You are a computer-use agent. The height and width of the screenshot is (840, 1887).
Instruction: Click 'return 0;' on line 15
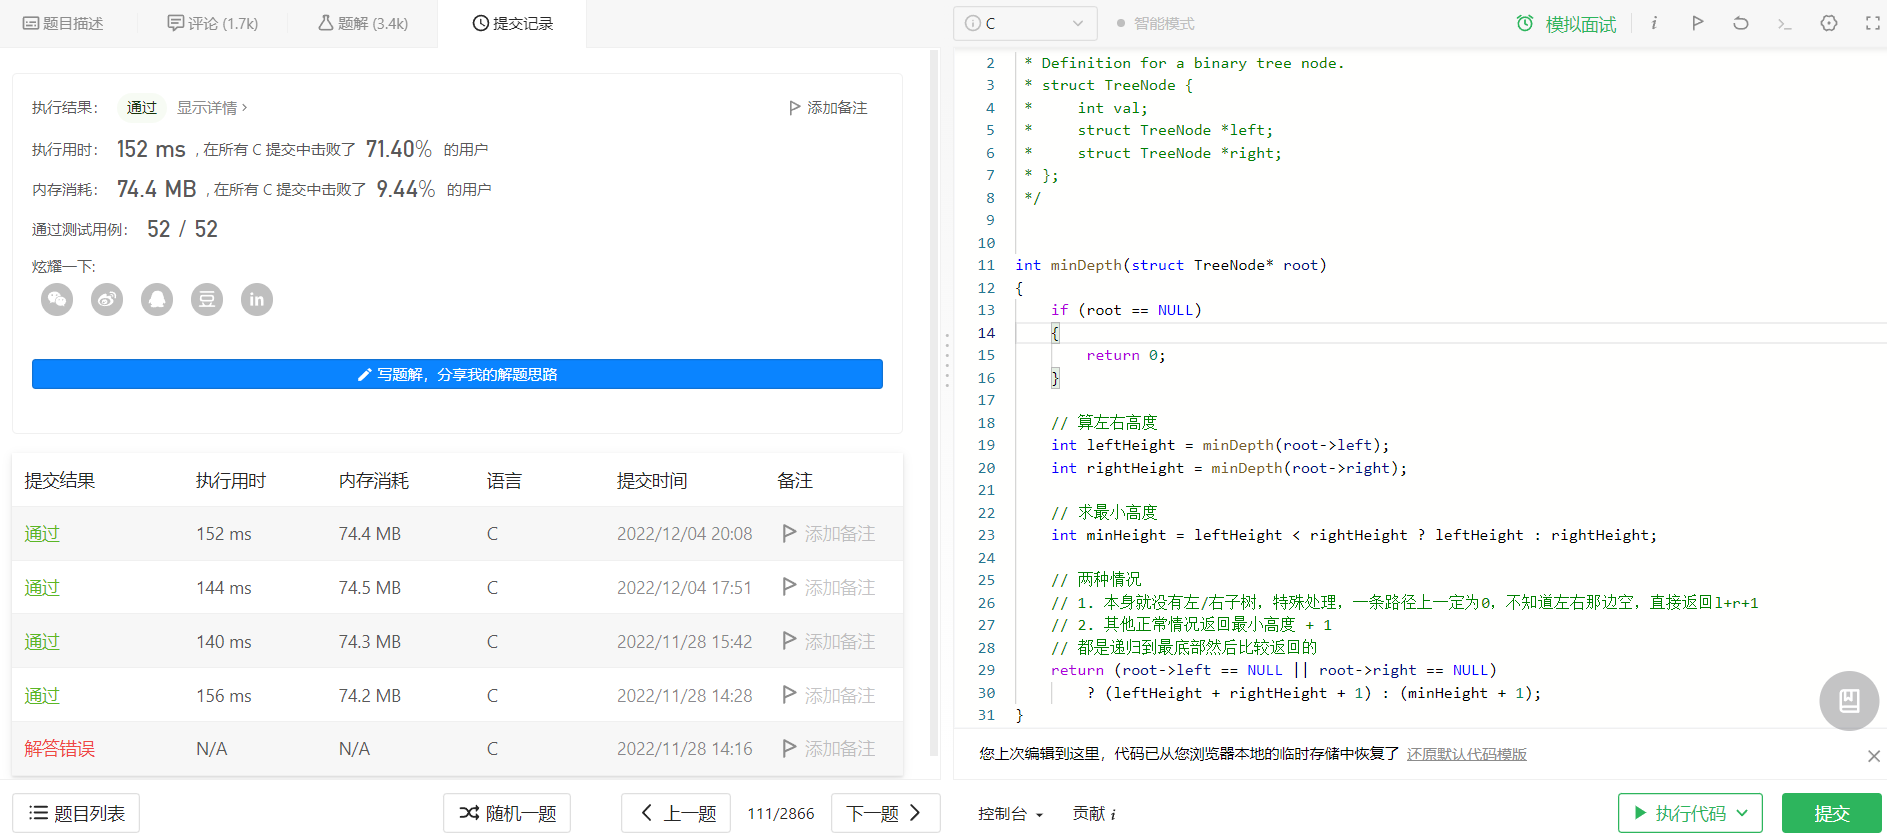[x=1126, y=355]
